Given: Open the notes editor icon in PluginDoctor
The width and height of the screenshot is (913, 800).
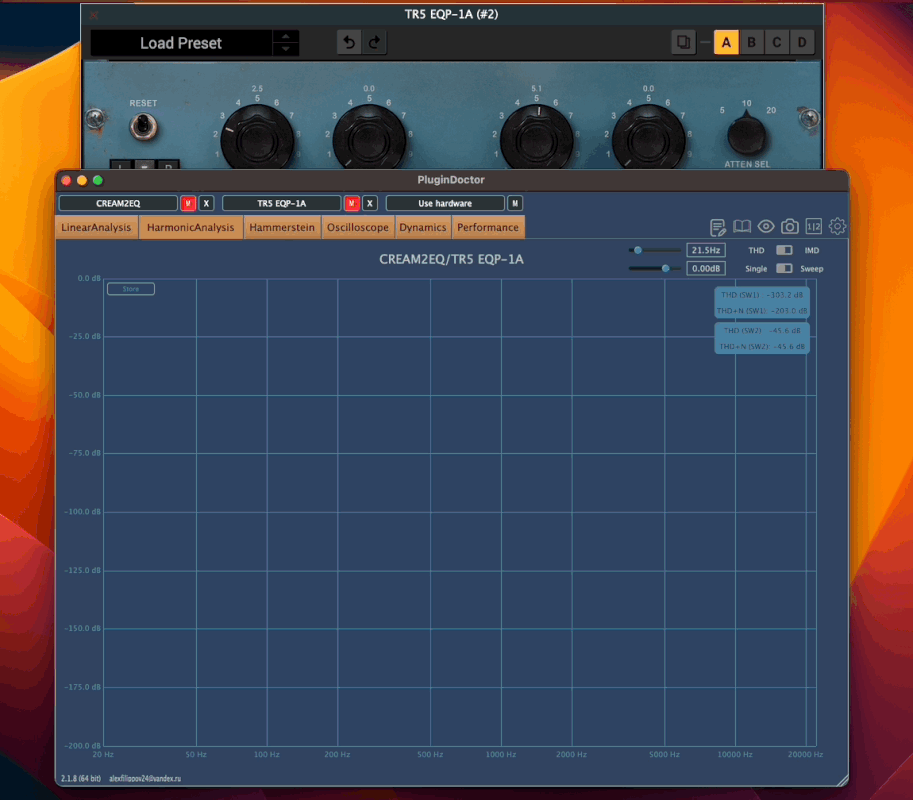Looking at the screenshot, I should (x=717, y=227).
